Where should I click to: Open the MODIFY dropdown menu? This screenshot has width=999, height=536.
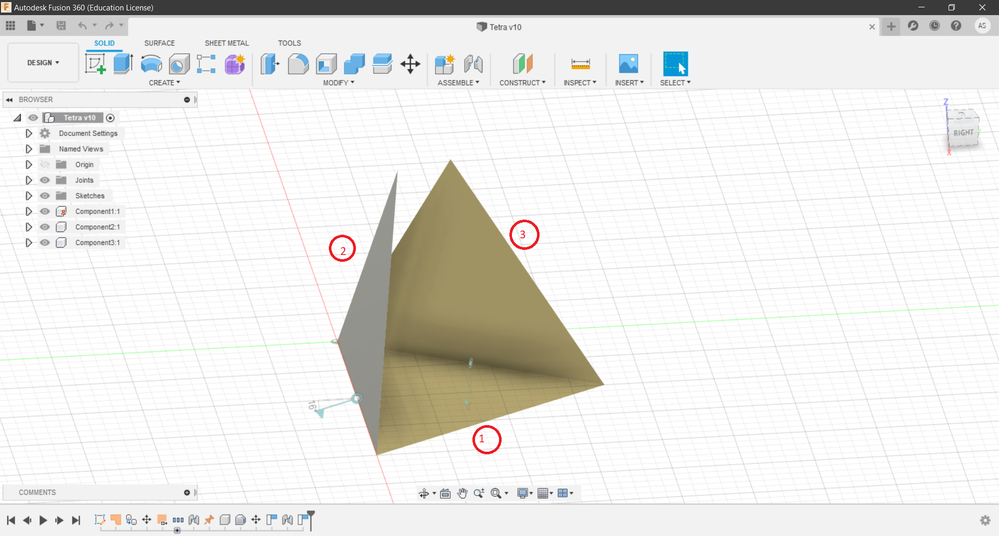(x=338, y=83)
